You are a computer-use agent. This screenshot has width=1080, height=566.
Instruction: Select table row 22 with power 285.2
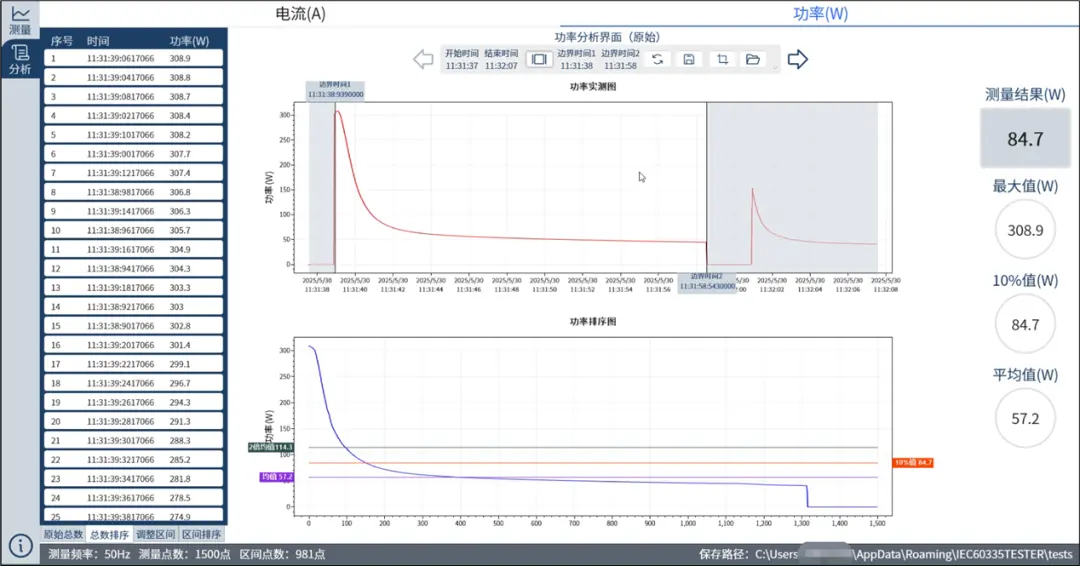coord(134,459)
